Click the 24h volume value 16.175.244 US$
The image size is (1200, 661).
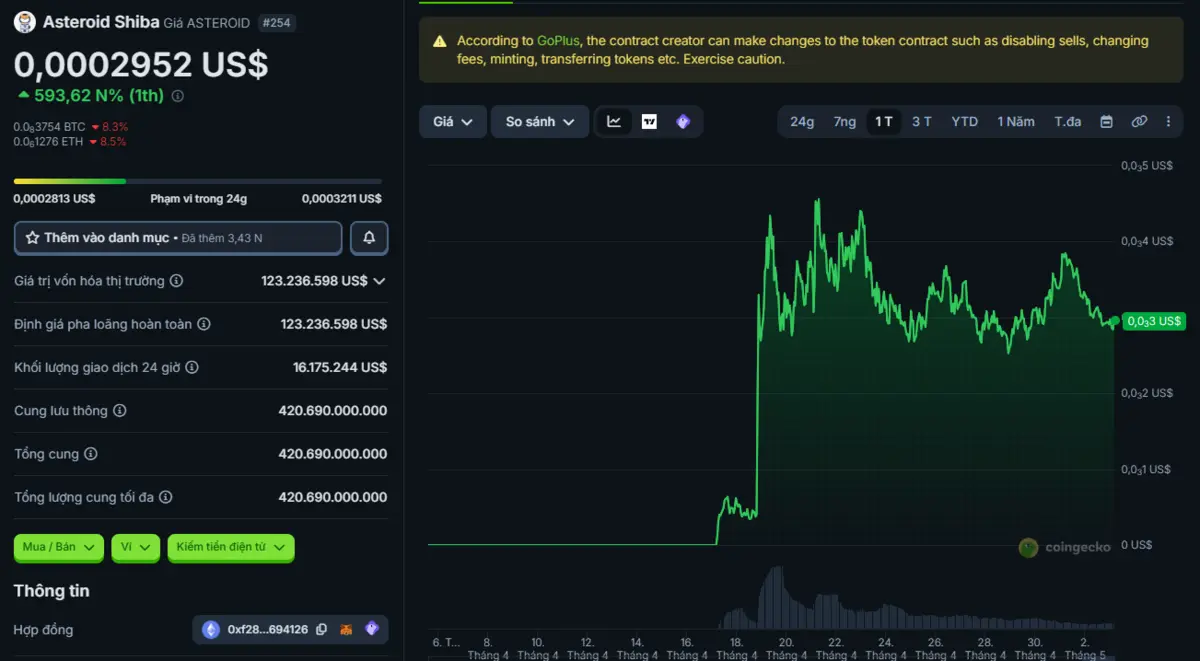click(340, 367)
